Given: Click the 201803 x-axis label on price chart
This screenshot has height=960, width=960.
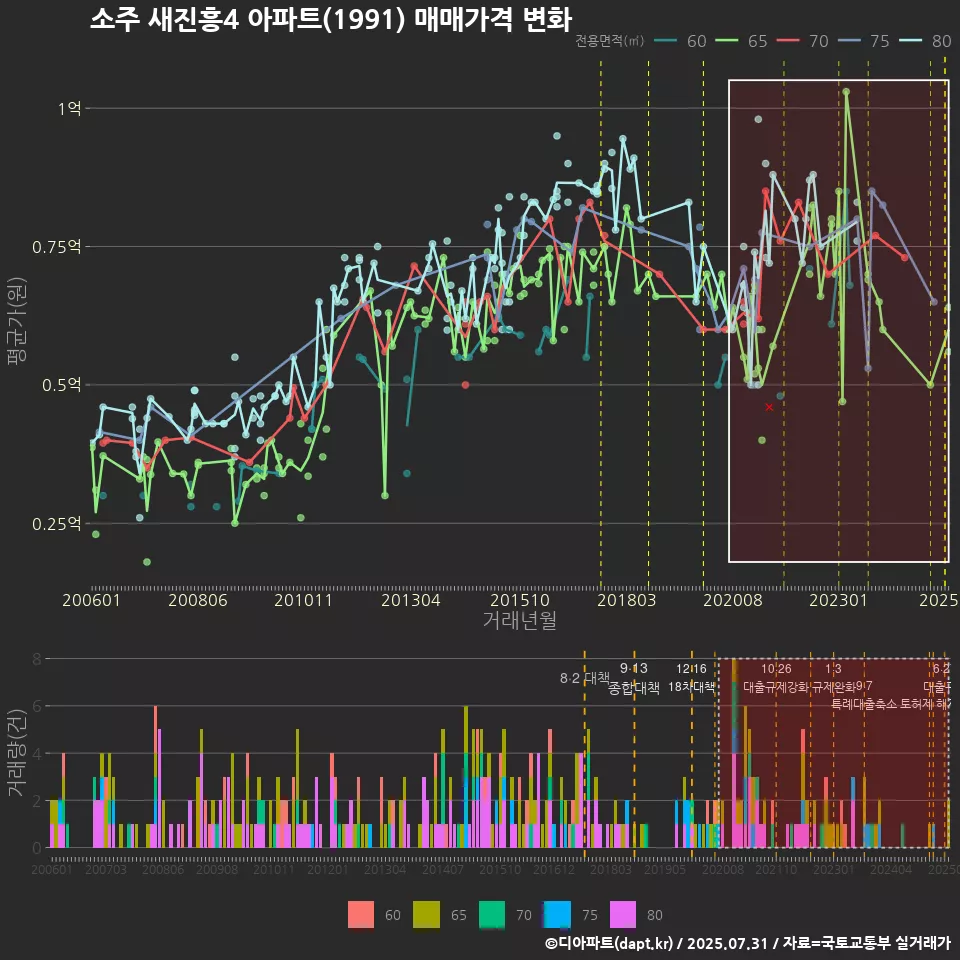Looking at the screenshot, I should 626,600.
